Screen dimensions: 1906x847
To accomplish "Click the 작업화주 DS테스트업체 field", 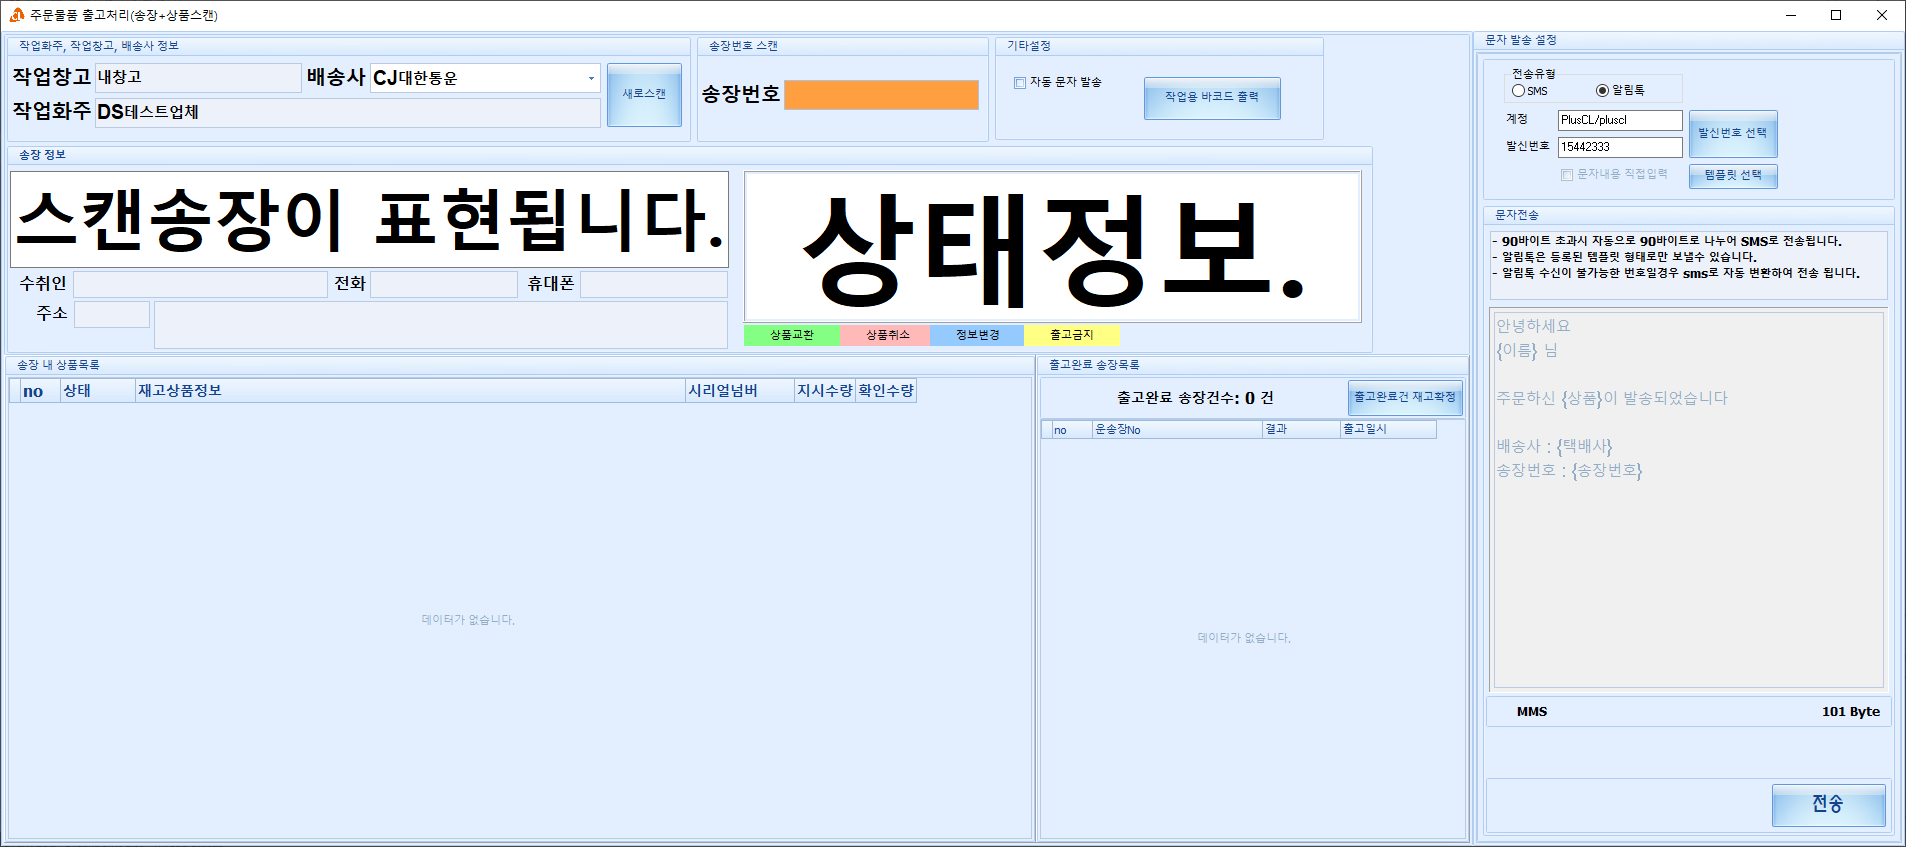I will pos(348,113).
